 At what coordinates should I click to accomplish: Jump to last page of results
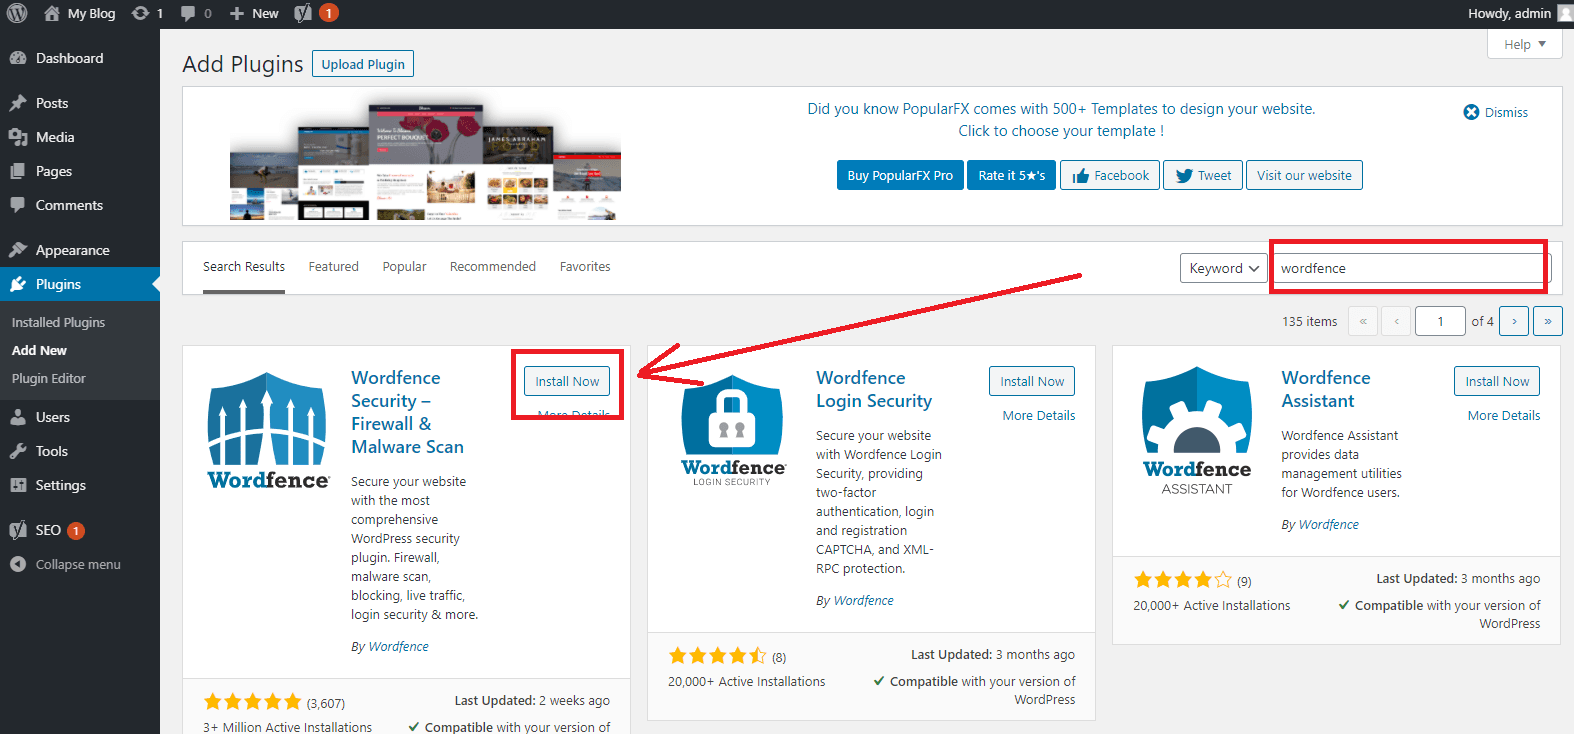click(x=1548, y=321)
